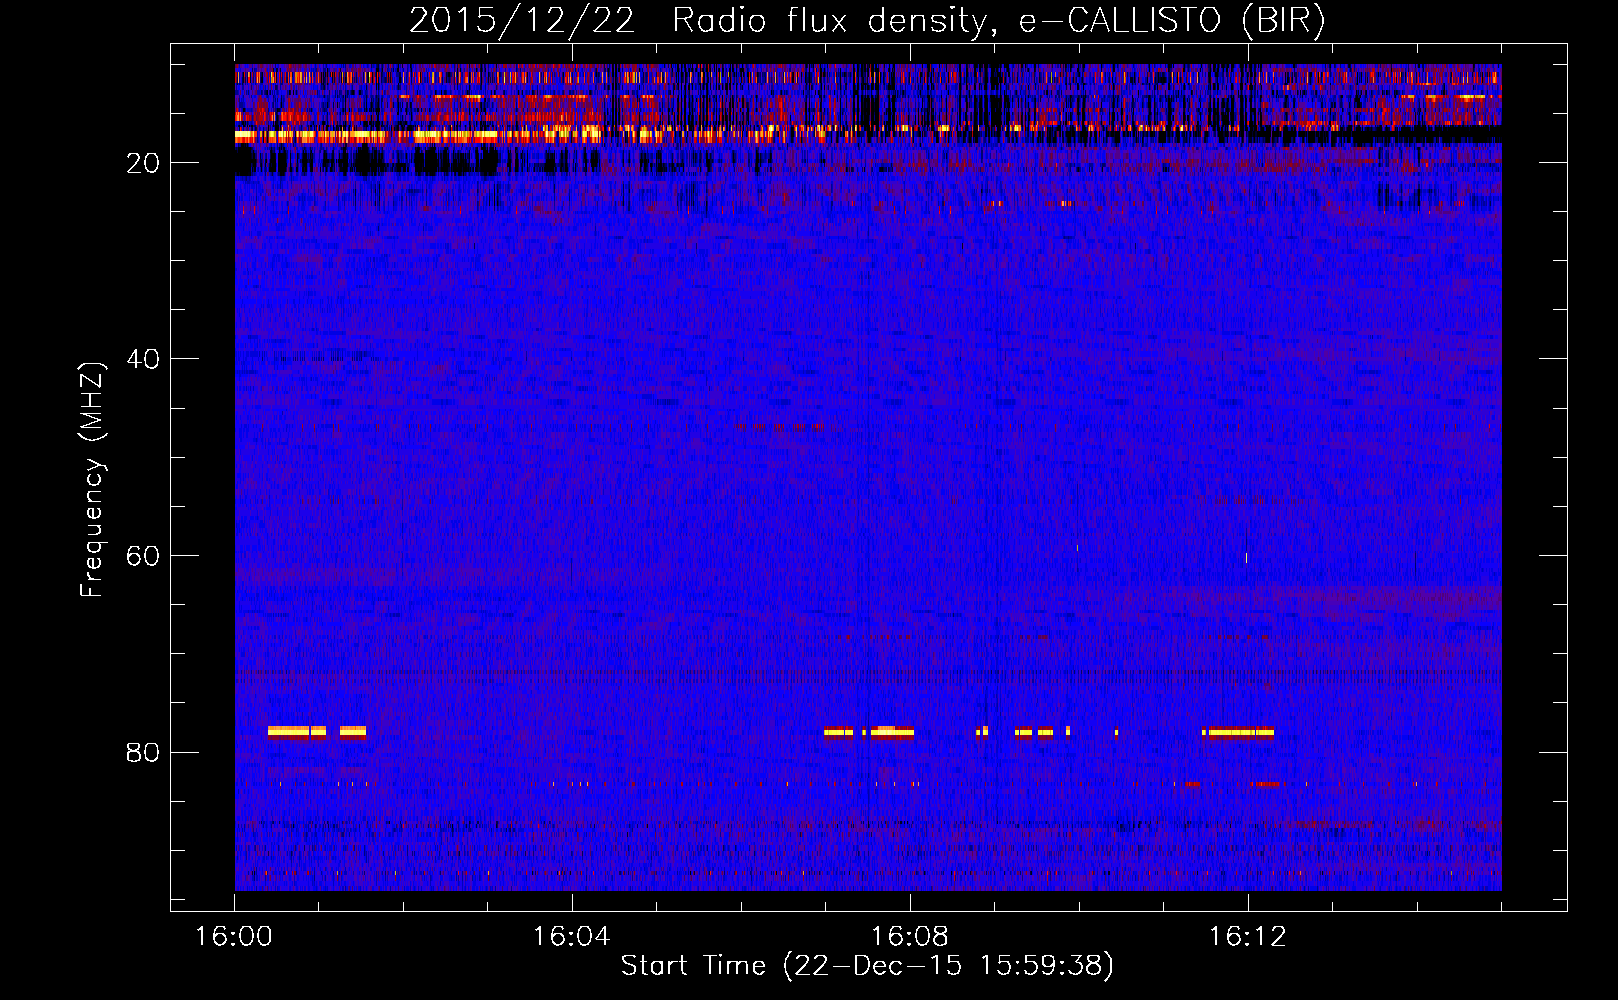Viewport: 1618px width, 1000px height.
Task: Click the 40 MHz frequency tick label
Action: (x=144, y=359)
